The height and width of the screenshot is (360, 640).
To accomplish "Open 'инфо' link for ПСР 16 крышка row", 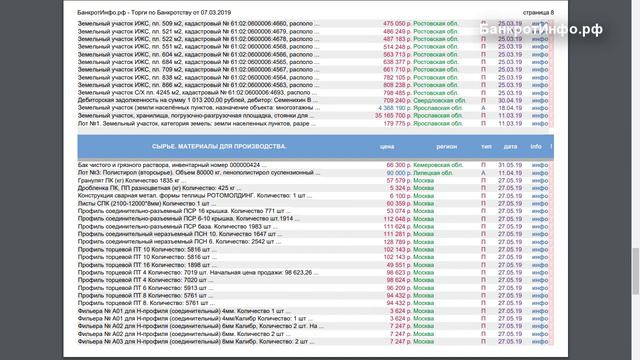I will coord(540,211).
